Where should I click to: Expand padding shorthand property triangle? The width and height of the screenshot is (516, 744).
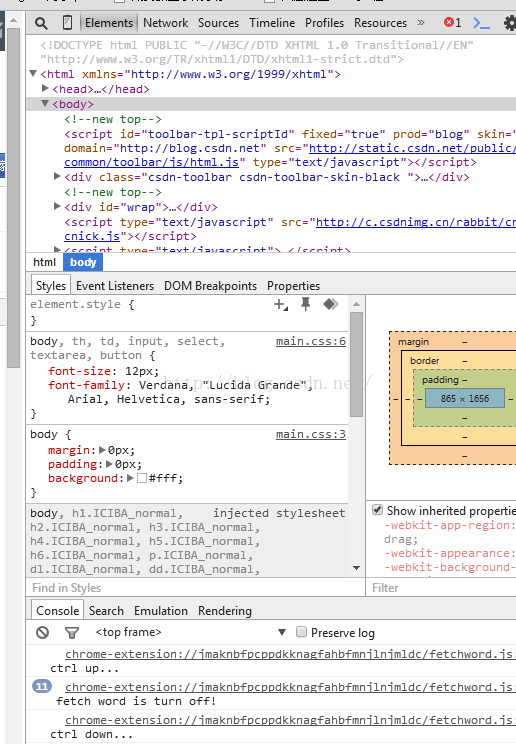(x=109, y=464)
